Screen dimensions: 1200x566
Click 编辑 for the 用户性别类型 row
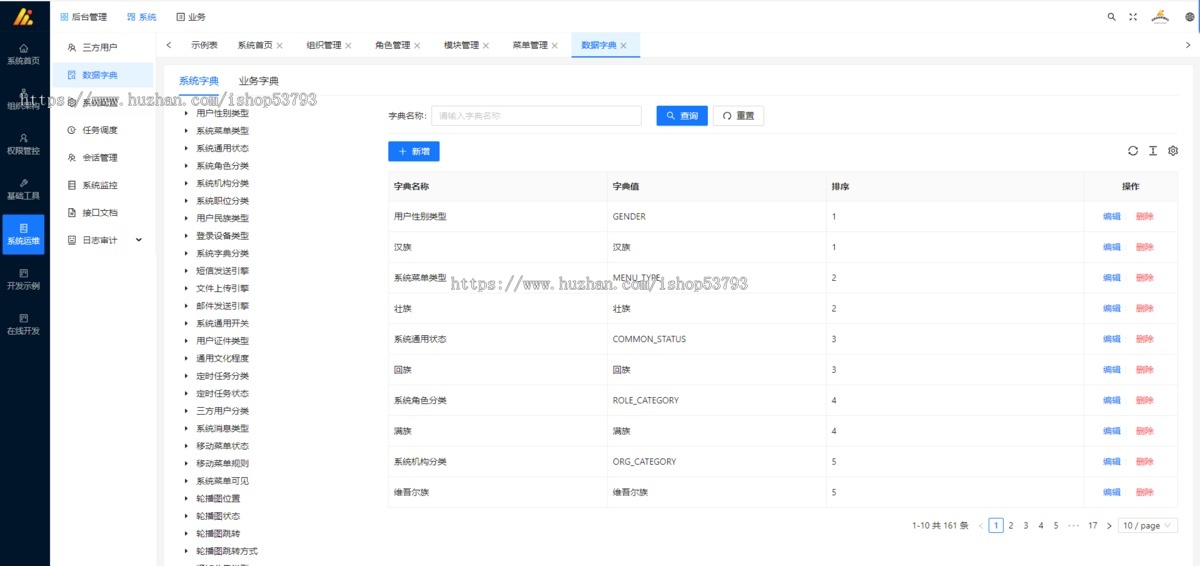click(1112, 217)
